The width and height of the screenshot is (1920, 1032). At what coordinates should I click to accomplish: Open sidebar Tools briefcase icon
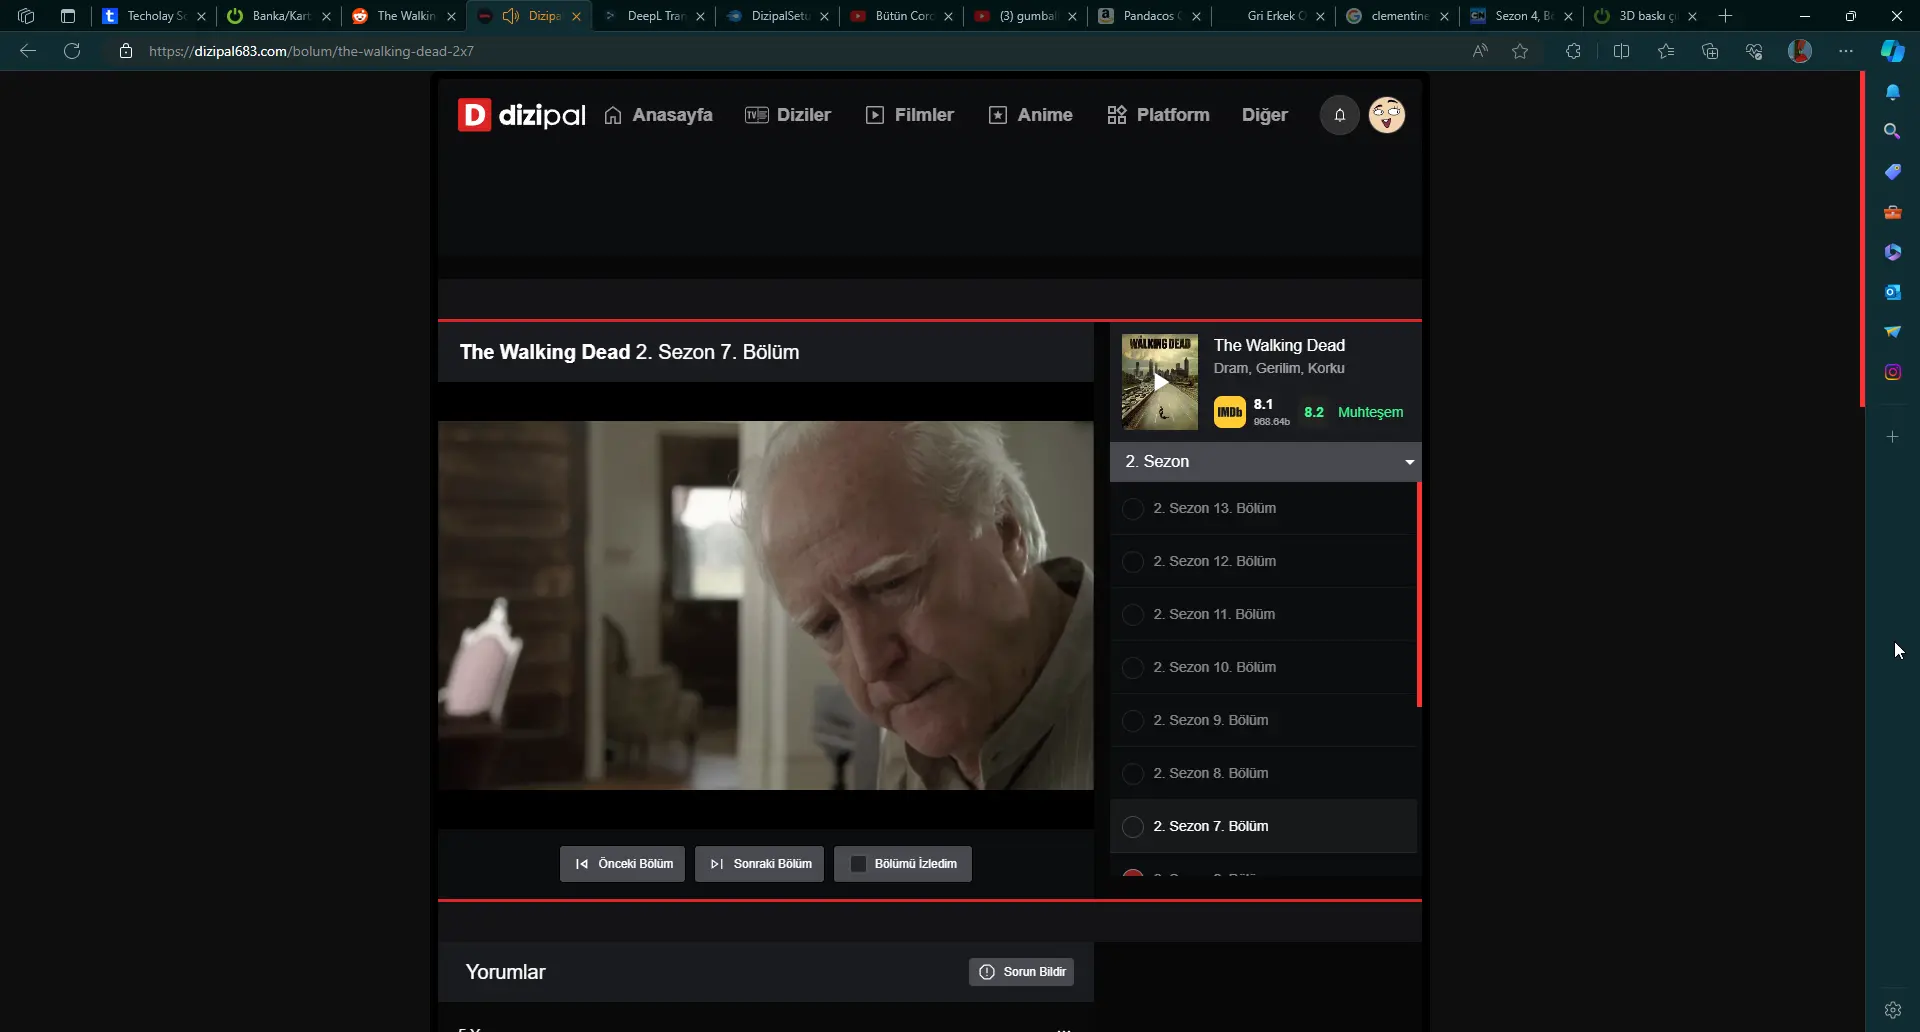tap(1892, 212)
